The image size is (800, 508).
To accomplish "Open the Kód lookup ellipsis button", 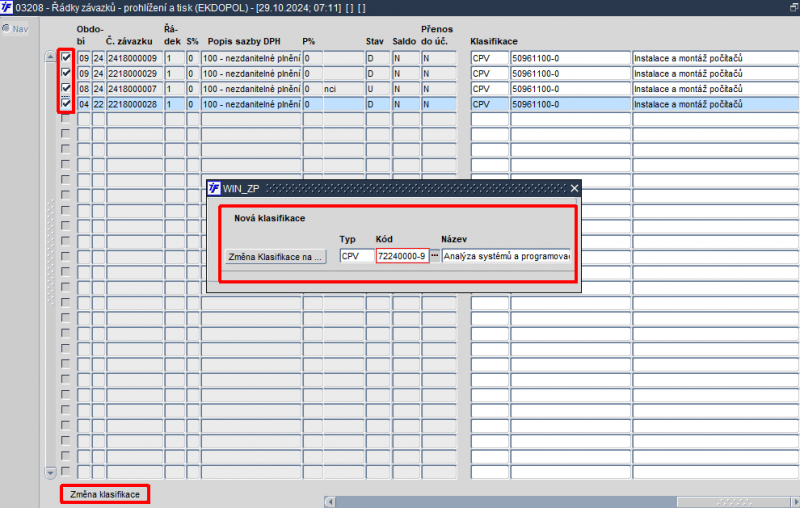I will 435,256.
